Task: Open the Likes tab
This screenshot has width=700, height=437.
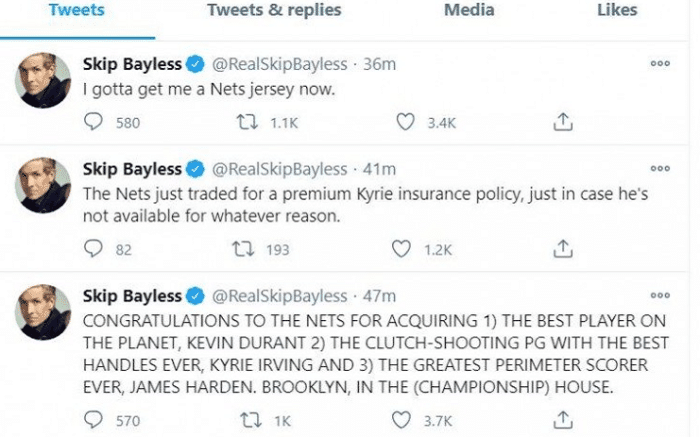Action: coord(618,11)
